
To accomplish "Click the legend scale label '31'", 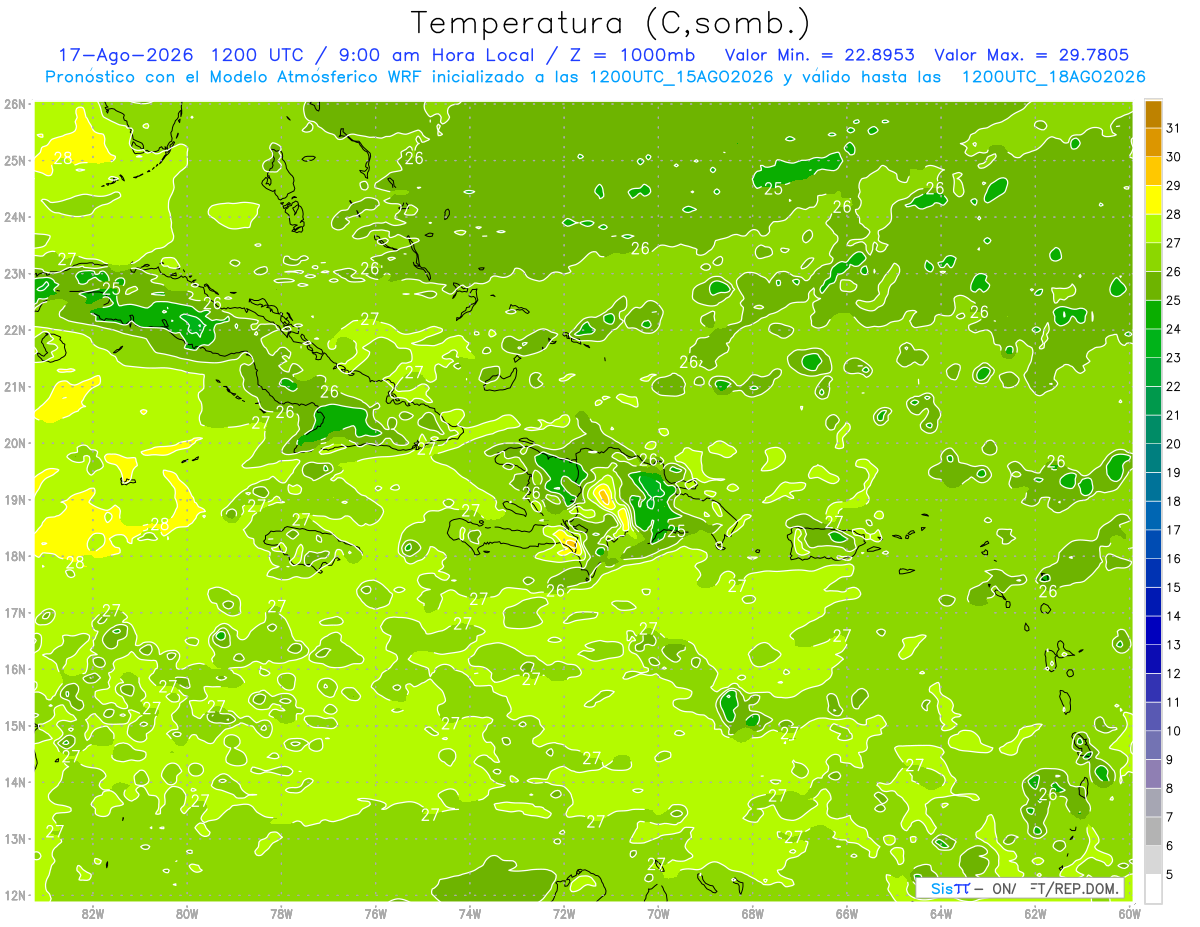I will (1174, 128).
